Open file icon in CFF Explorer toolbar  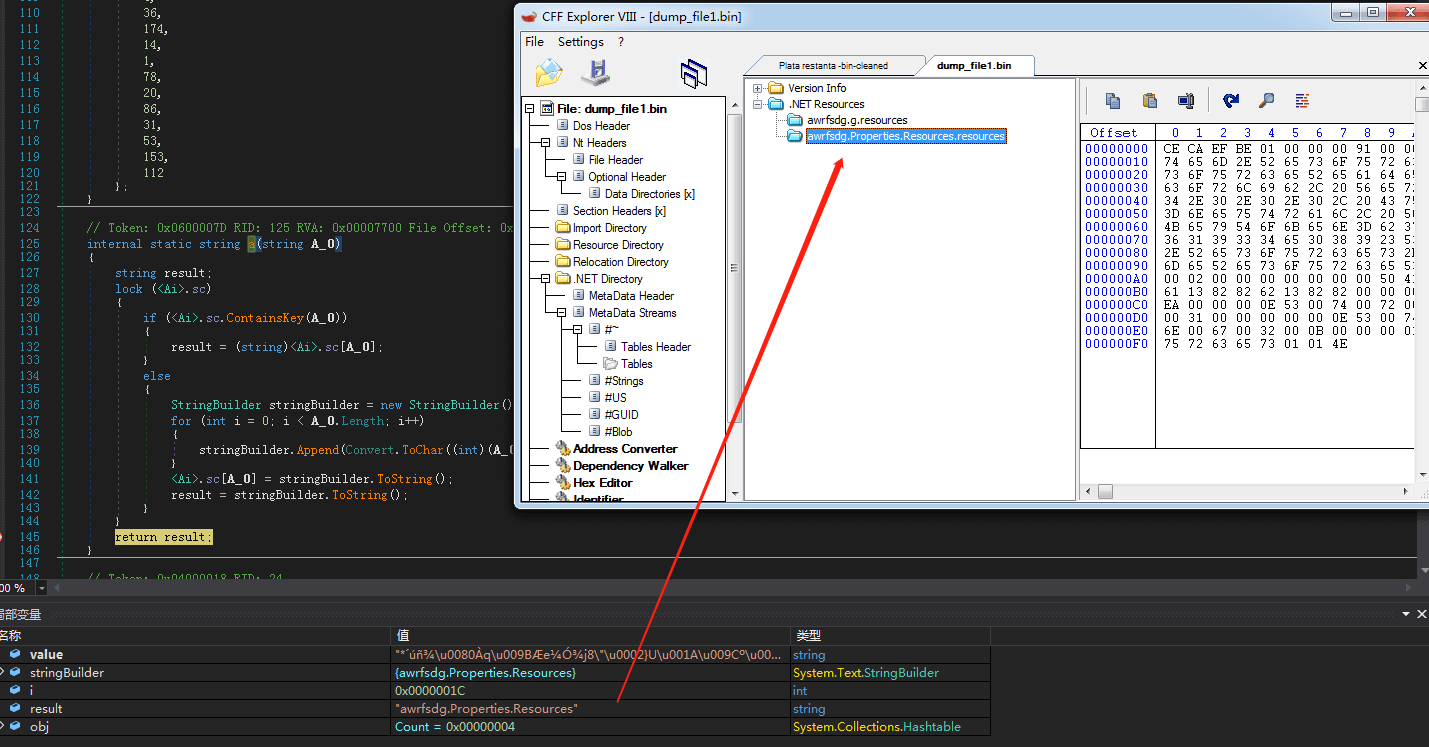pos(549,73)
